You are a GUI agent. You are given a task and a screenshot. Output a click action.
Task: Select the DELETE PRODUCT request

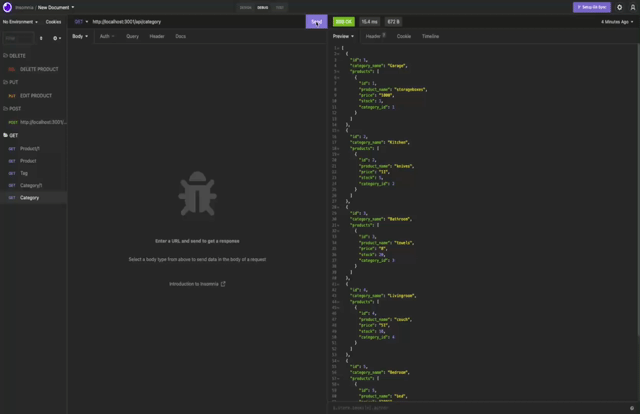click(33, 69)
